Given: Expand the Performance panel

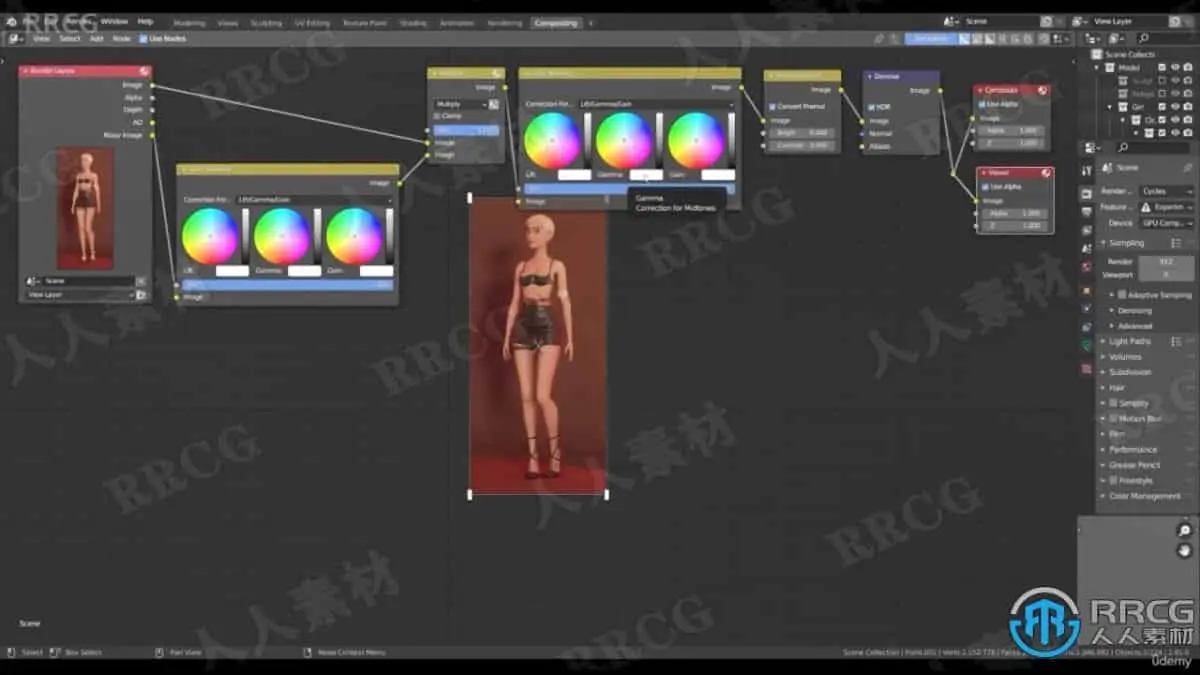Looking at the screenshot, I should (x=1131, y=449).
